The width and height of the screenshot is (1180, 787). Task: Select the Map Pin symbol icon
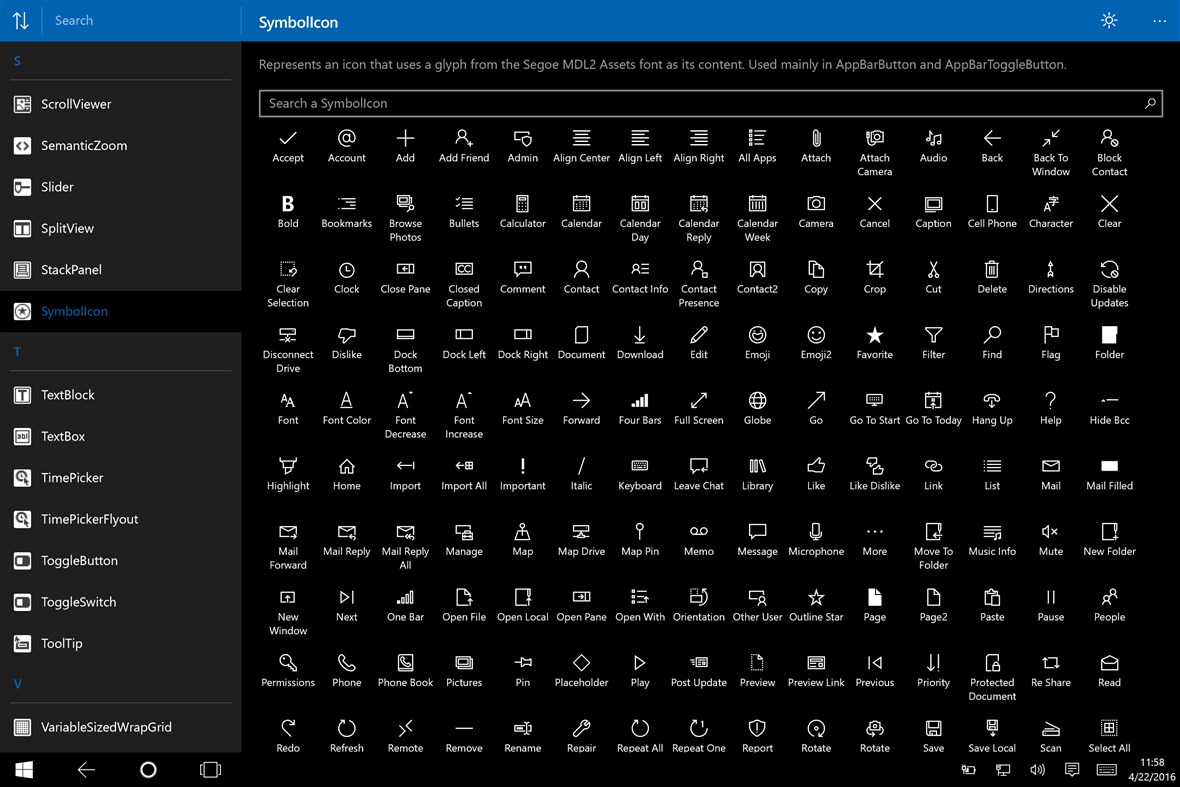coord(640,530)
